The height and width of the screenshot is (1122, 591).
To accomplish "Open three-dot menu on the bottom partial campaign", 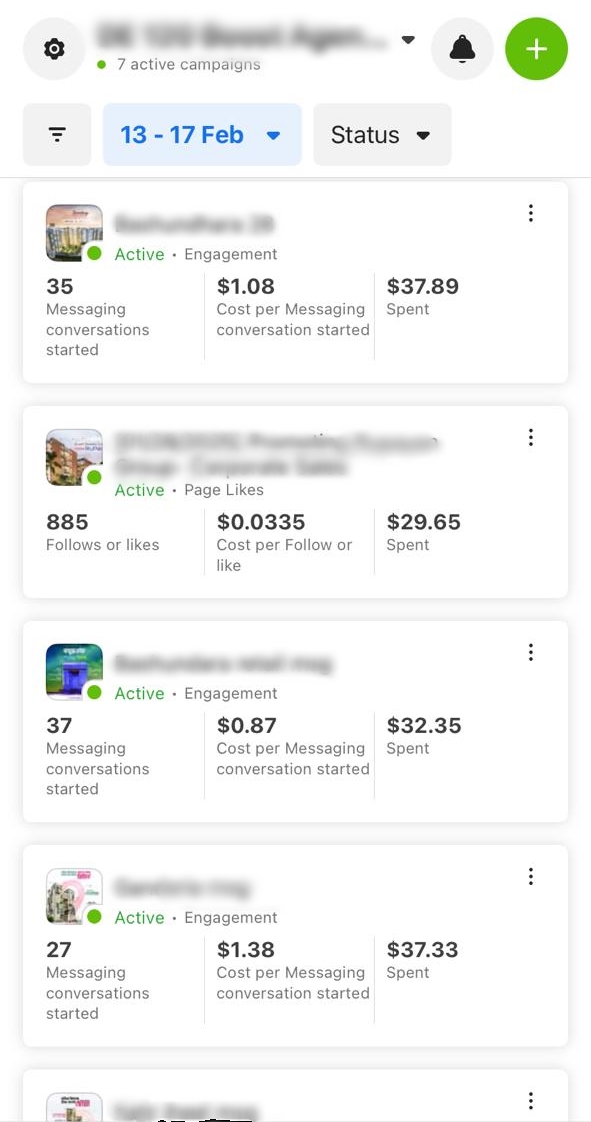I will click(x=530, y=1101).
